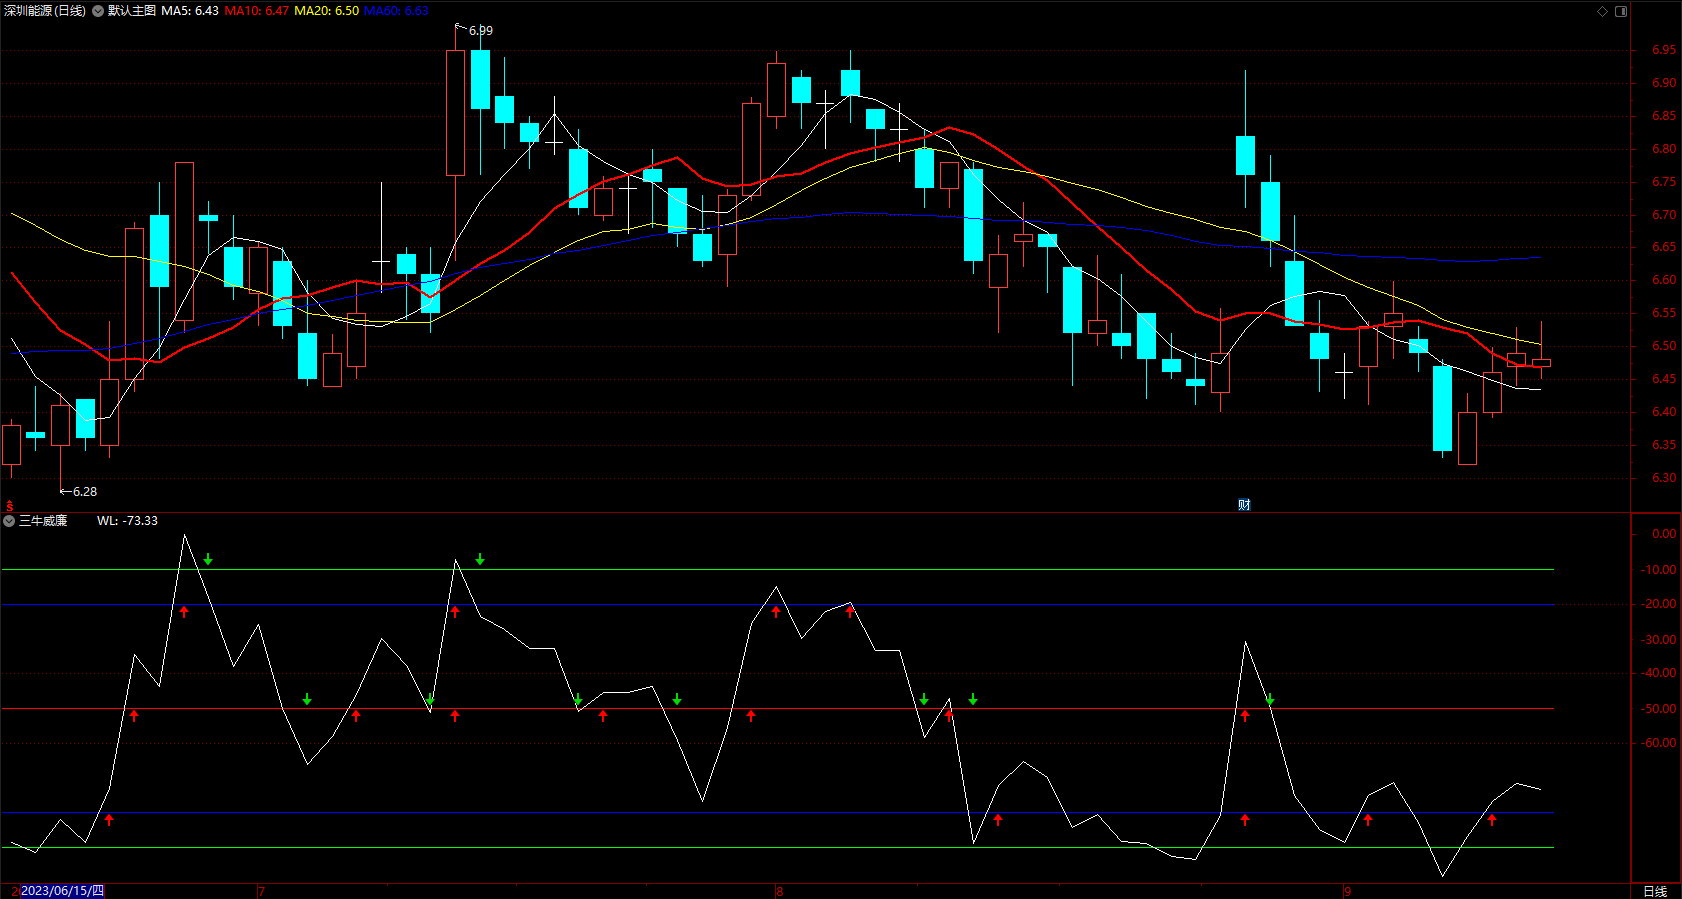Select the MA10: 6.47 legend label
Image resolution: width=1682 pixels, height=899 pixels.
[x=257, y=11]
